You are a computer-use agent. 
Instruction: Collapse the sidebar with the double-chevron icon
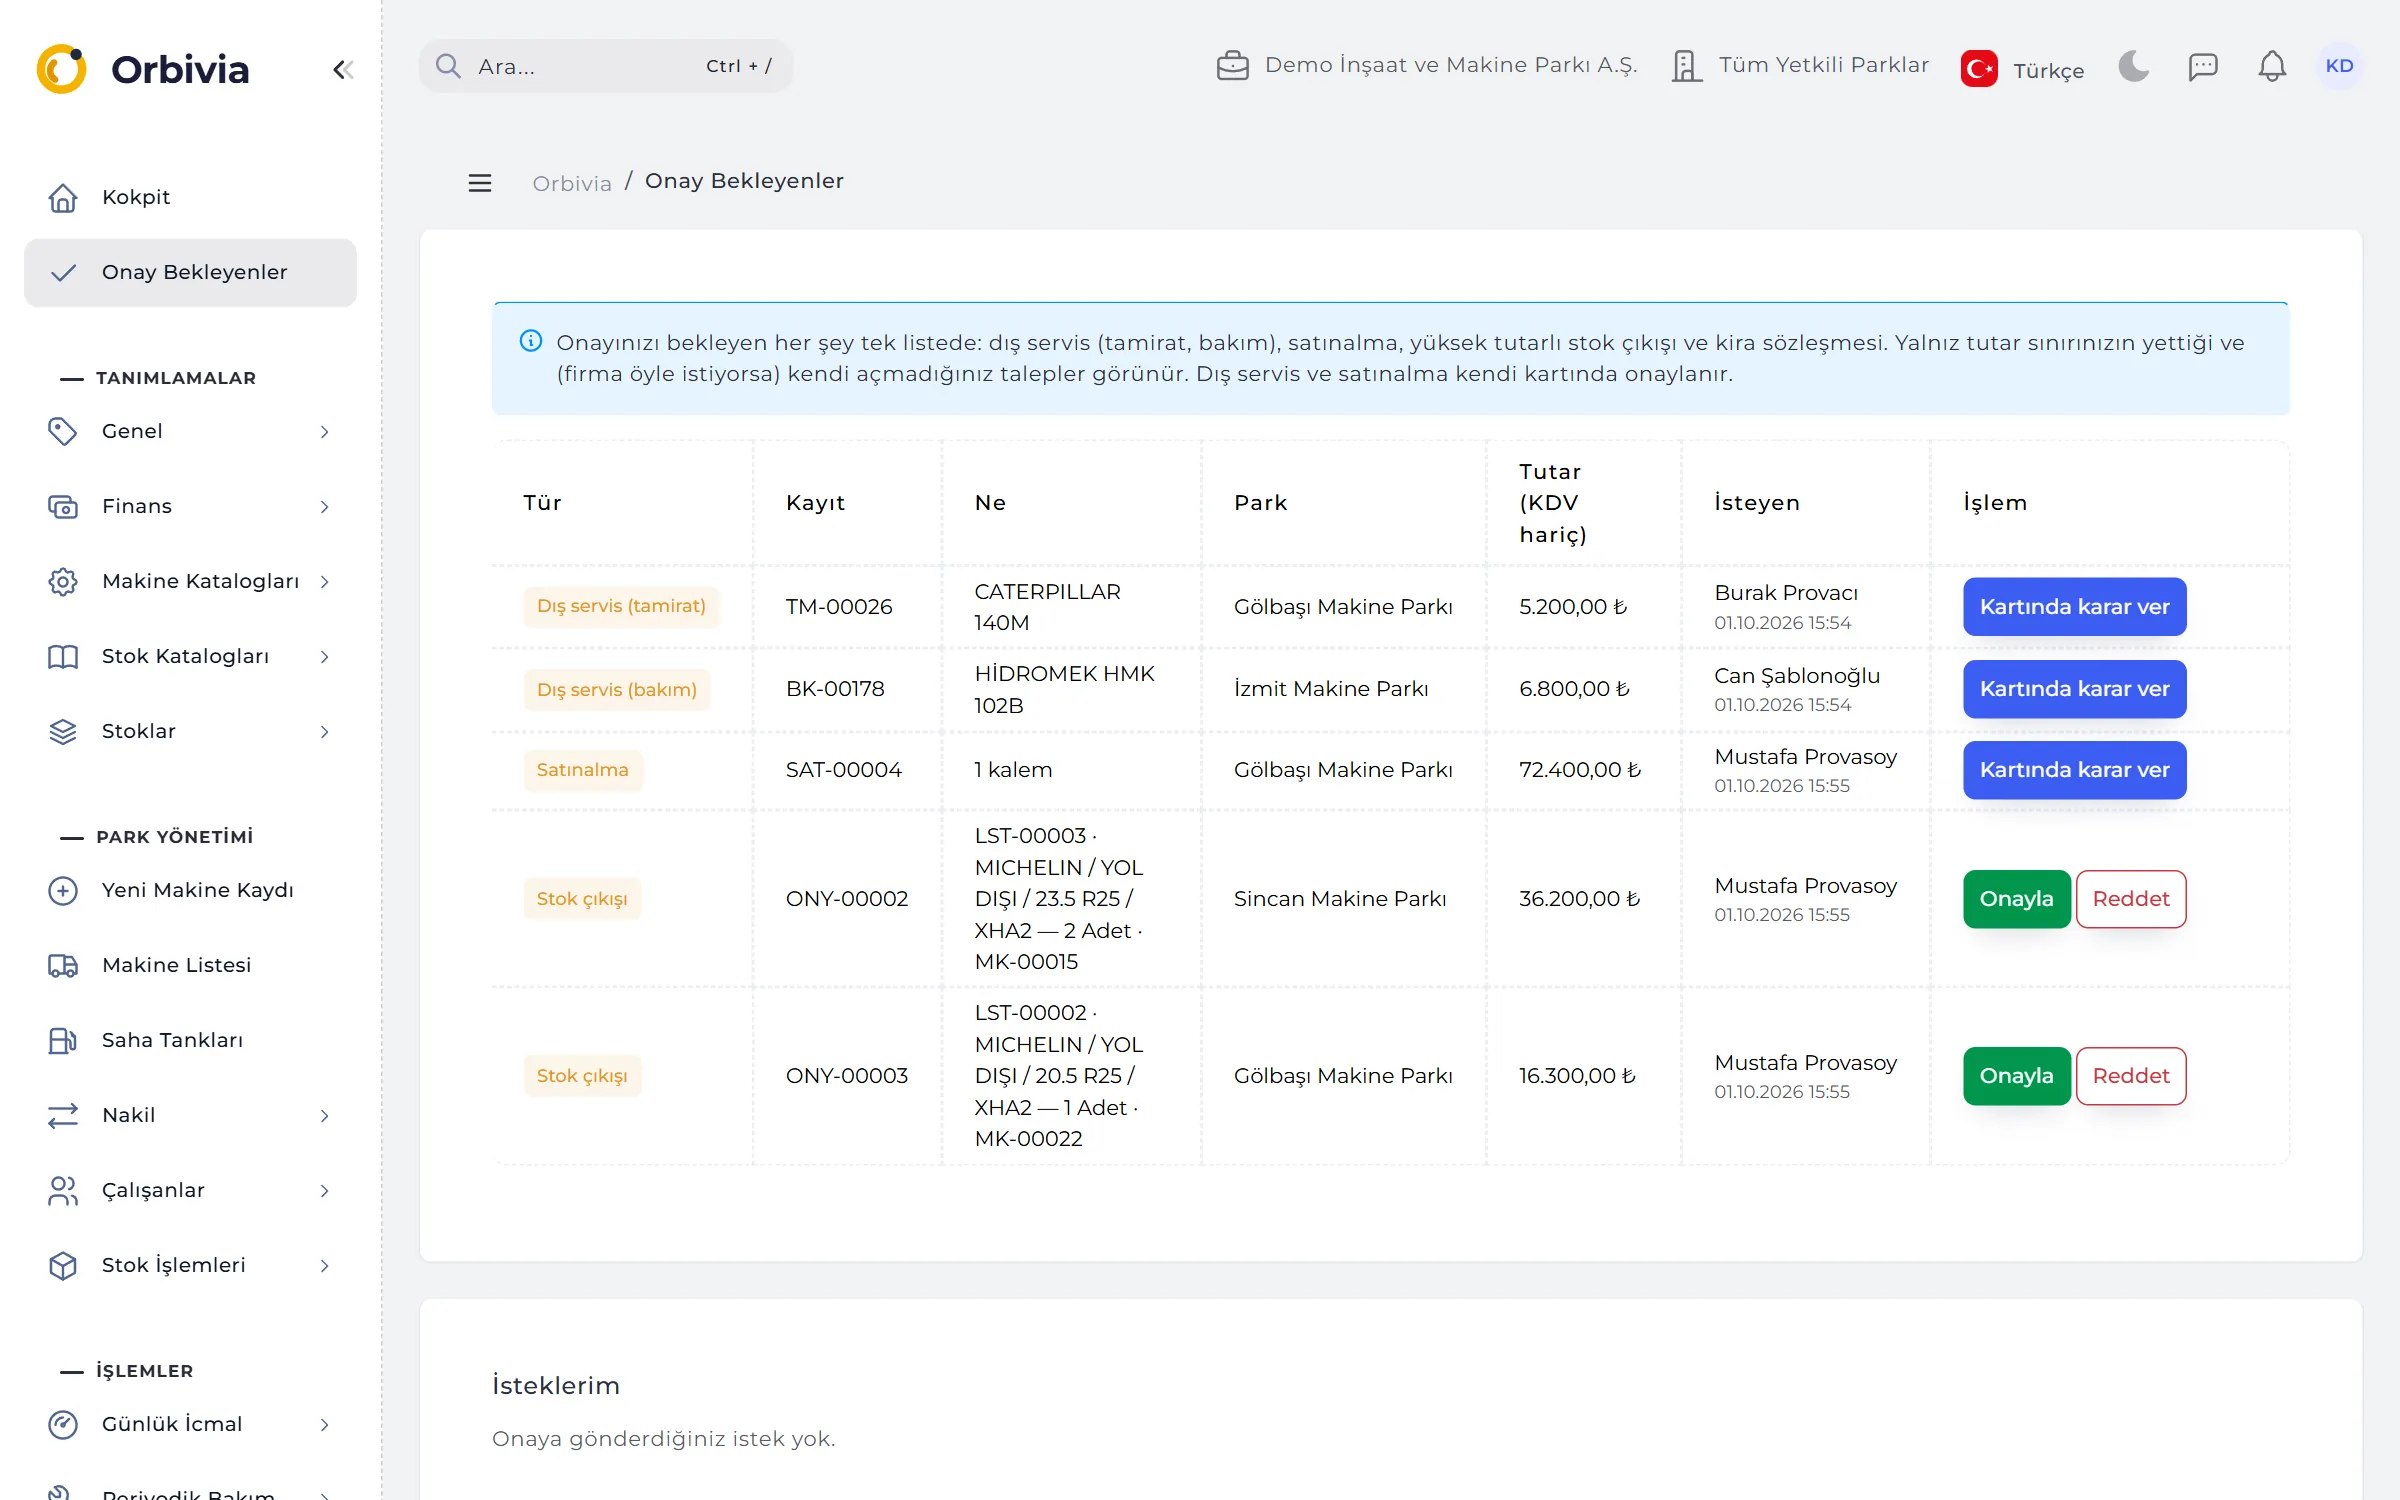343,69
